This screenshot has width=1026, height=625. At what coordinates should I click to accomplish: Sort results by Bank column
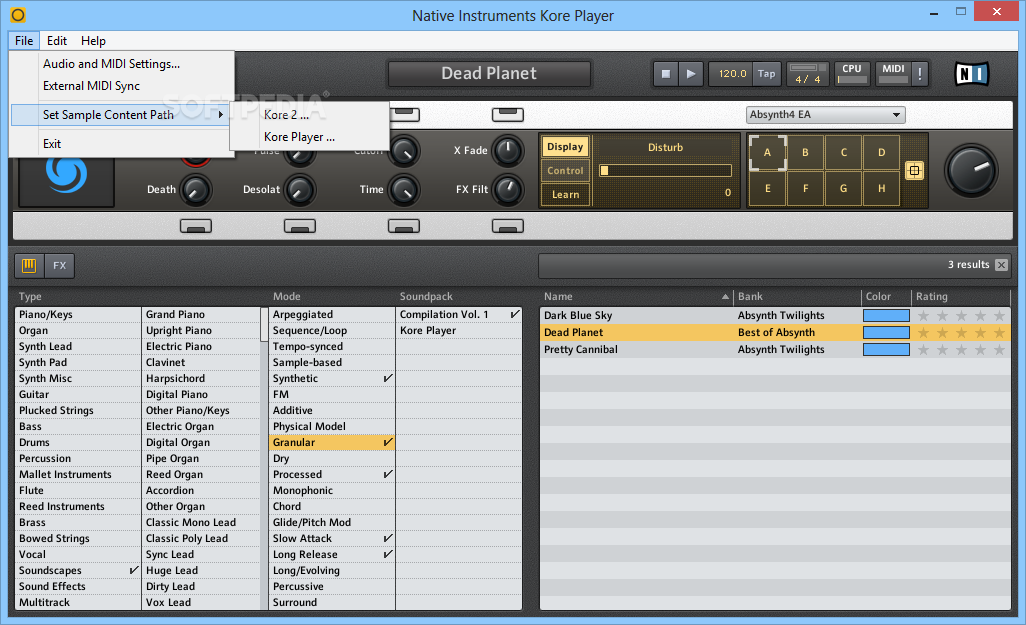click(x=797, y=296)
